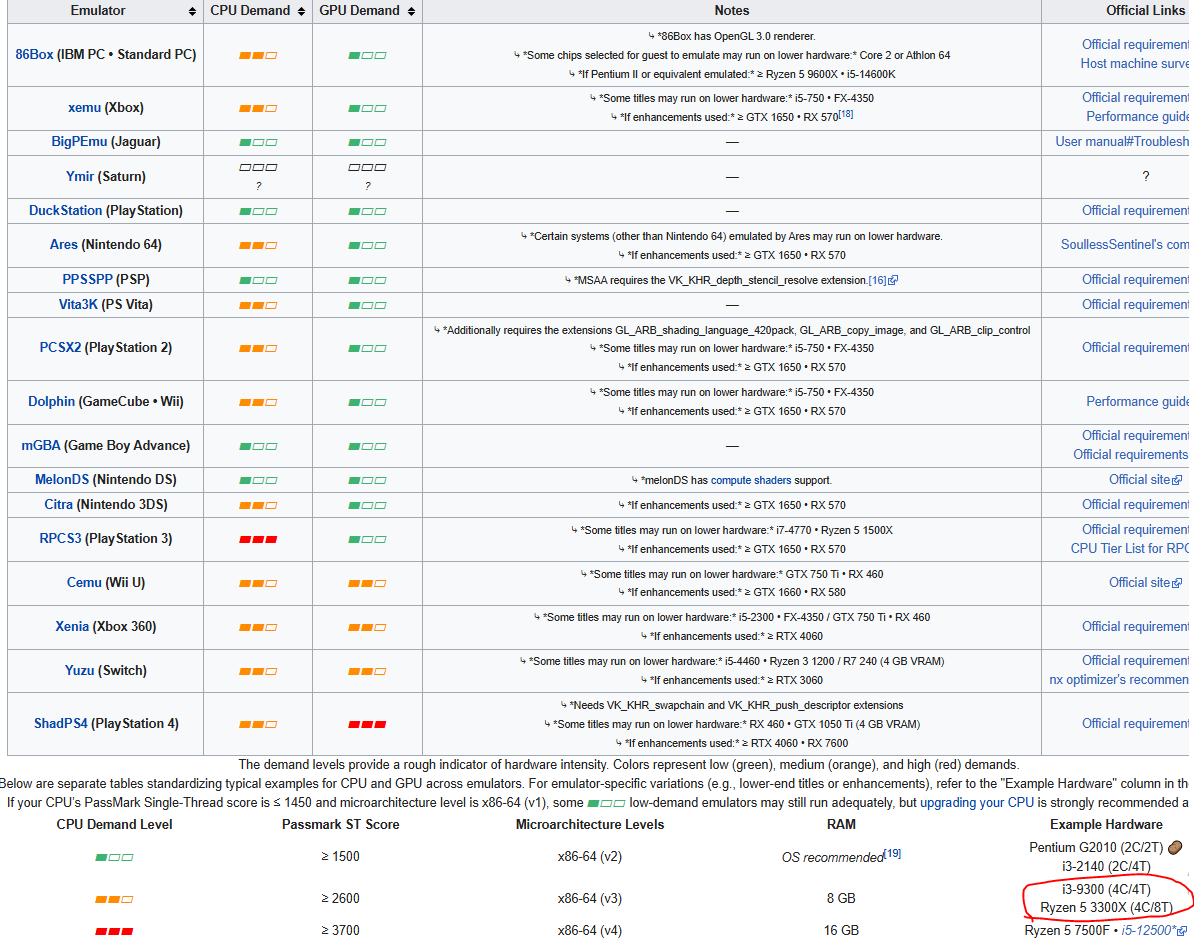Image resolution: width=1194 pixels, height=947 pixels.
Task: Click the 'Passmark ST Score' column heading
Action: [x=340, y=825]
